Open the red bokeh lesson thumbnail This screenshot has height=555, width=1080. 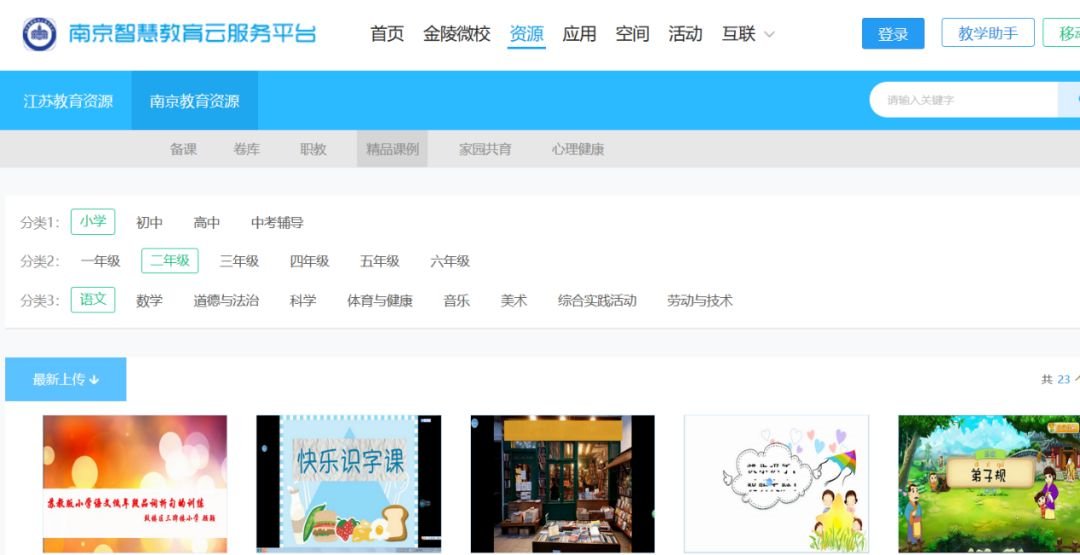click(135, 484)
